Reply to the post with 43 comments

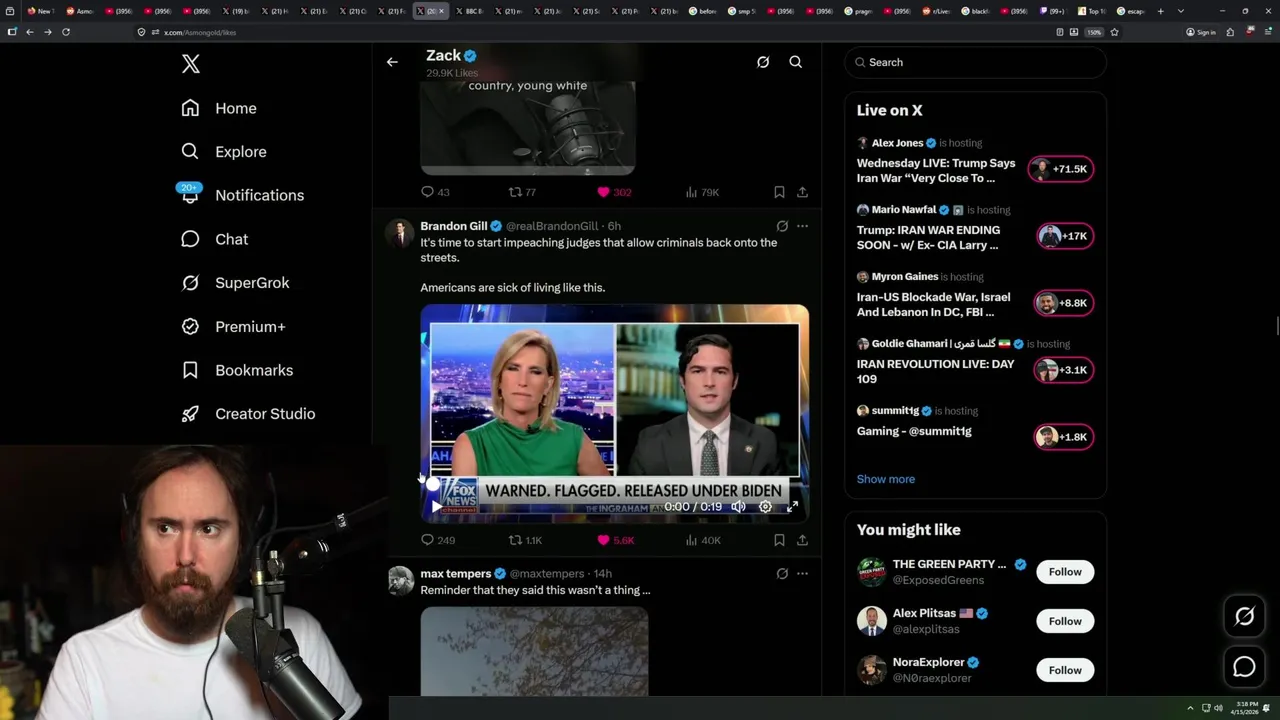point(435,192)
